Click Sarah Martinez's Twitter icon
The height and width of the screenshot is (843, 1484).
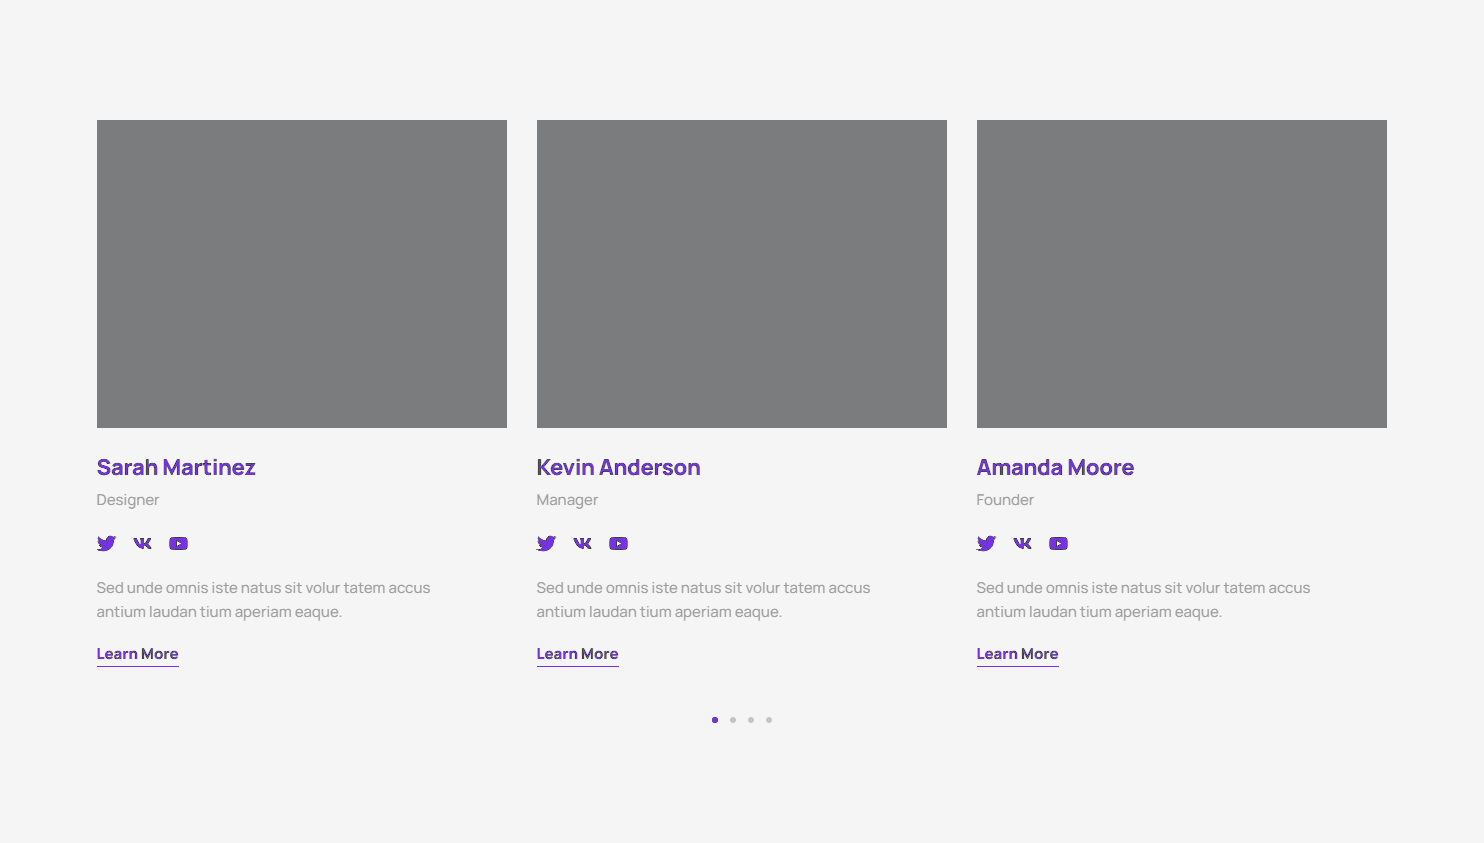coord(106,544)
